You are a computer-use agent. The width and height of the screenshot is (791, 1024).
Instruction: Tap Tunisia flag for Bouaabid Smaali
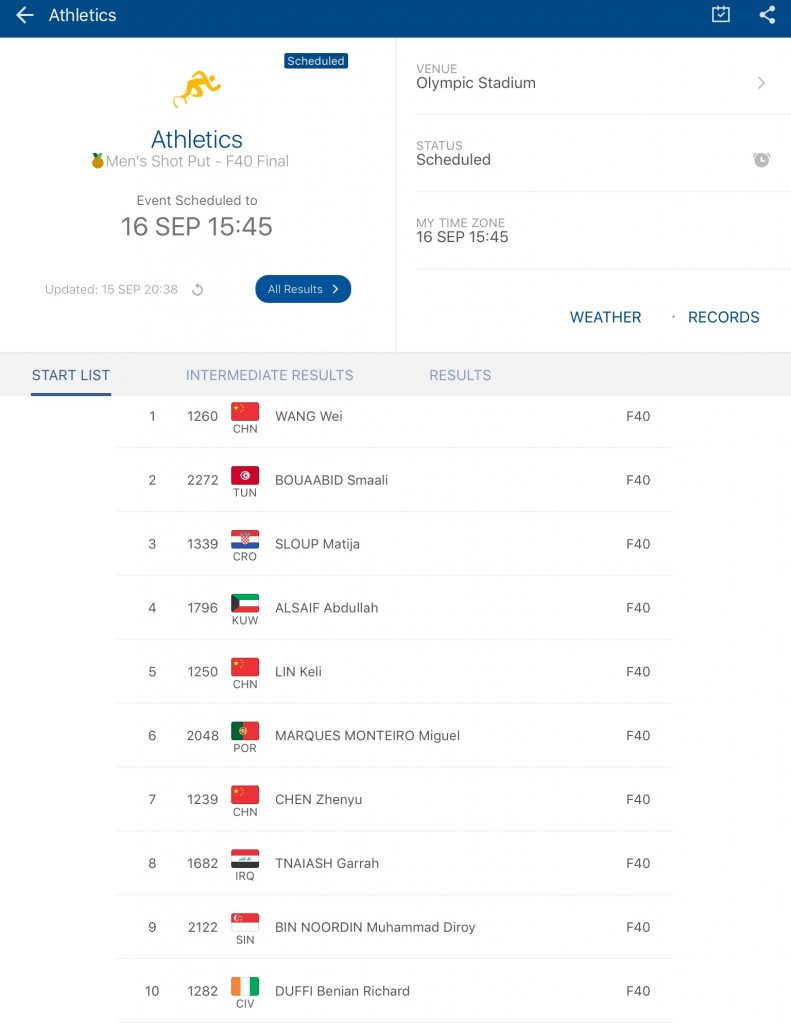click(x=245, y=475)
